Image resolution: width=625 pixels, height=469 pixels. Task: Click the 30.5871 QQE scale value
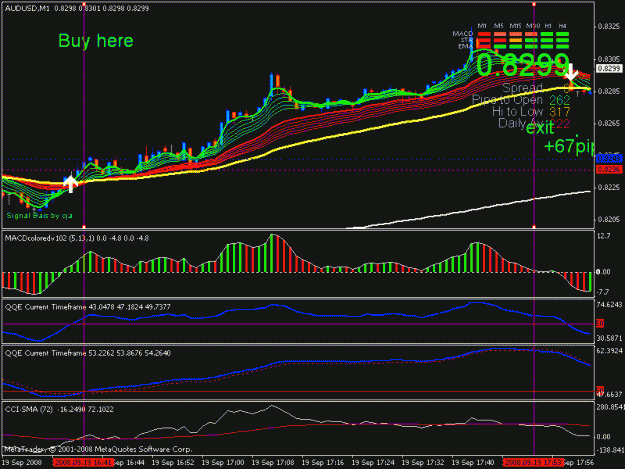pyautogui.click(x=609, y=338)
